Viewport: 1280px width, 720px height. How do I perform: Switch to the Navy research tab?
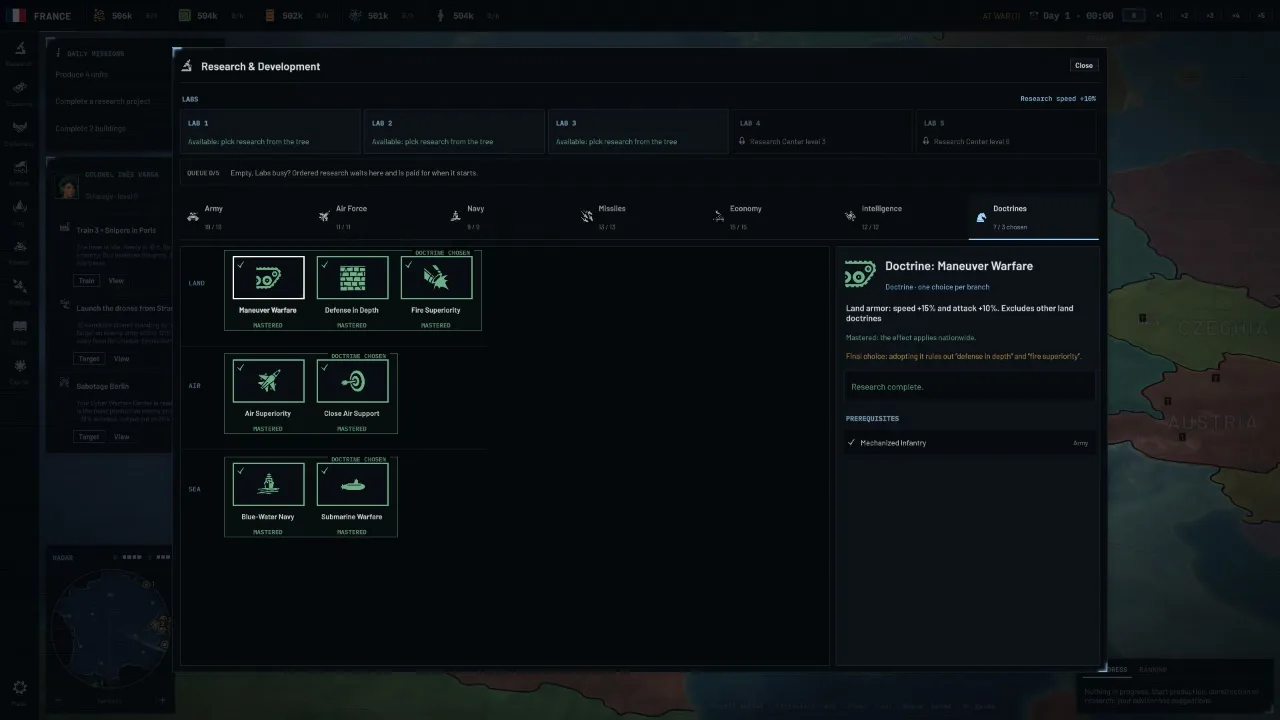click(x=510, y=216)
